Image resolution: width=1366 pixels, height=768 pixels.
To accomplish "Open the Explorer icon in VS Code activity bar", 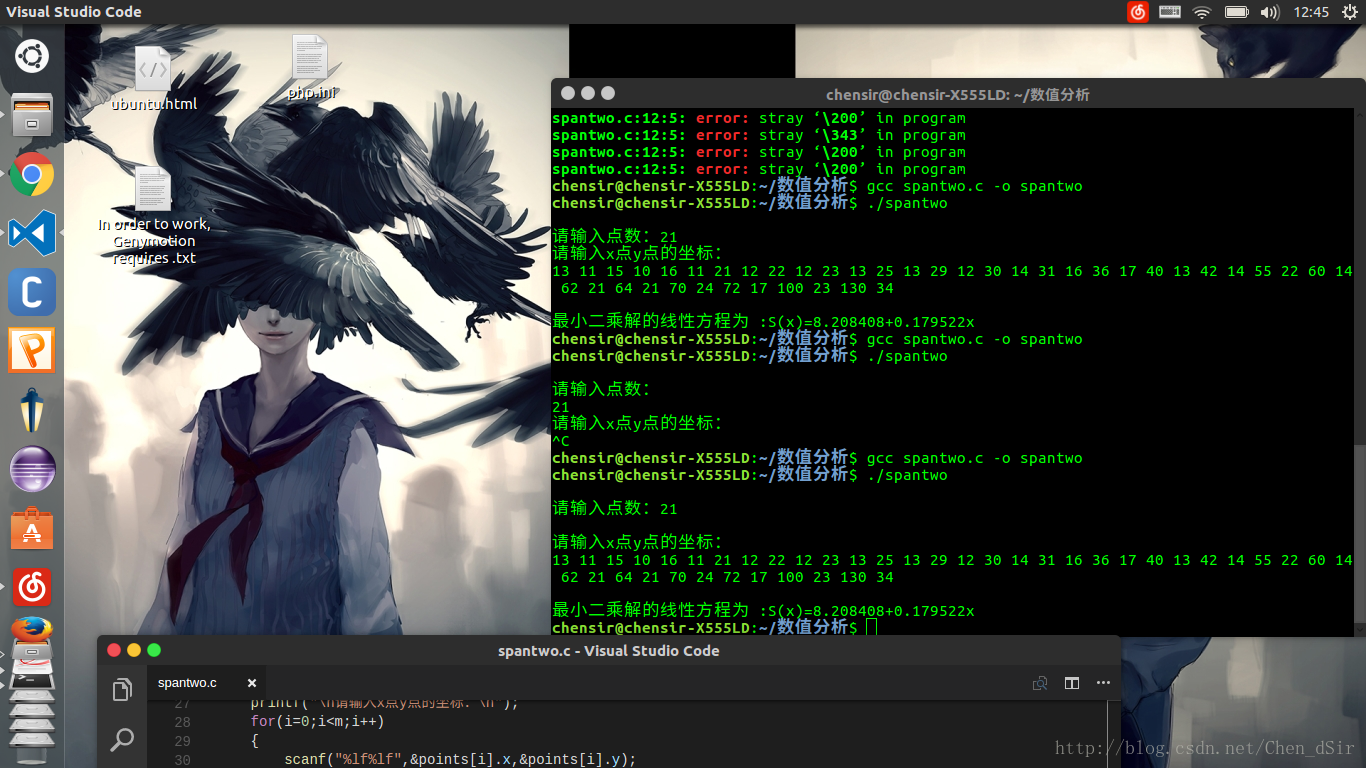I will (122, 689).
